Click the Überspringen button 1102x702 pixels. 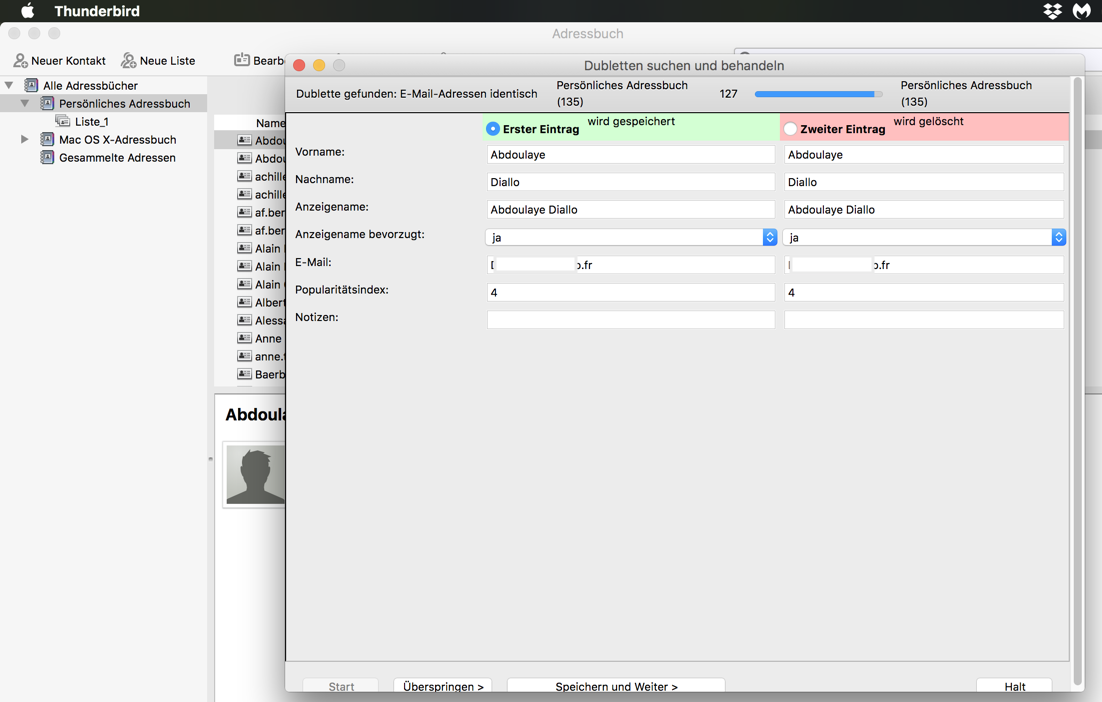point(443,687)
